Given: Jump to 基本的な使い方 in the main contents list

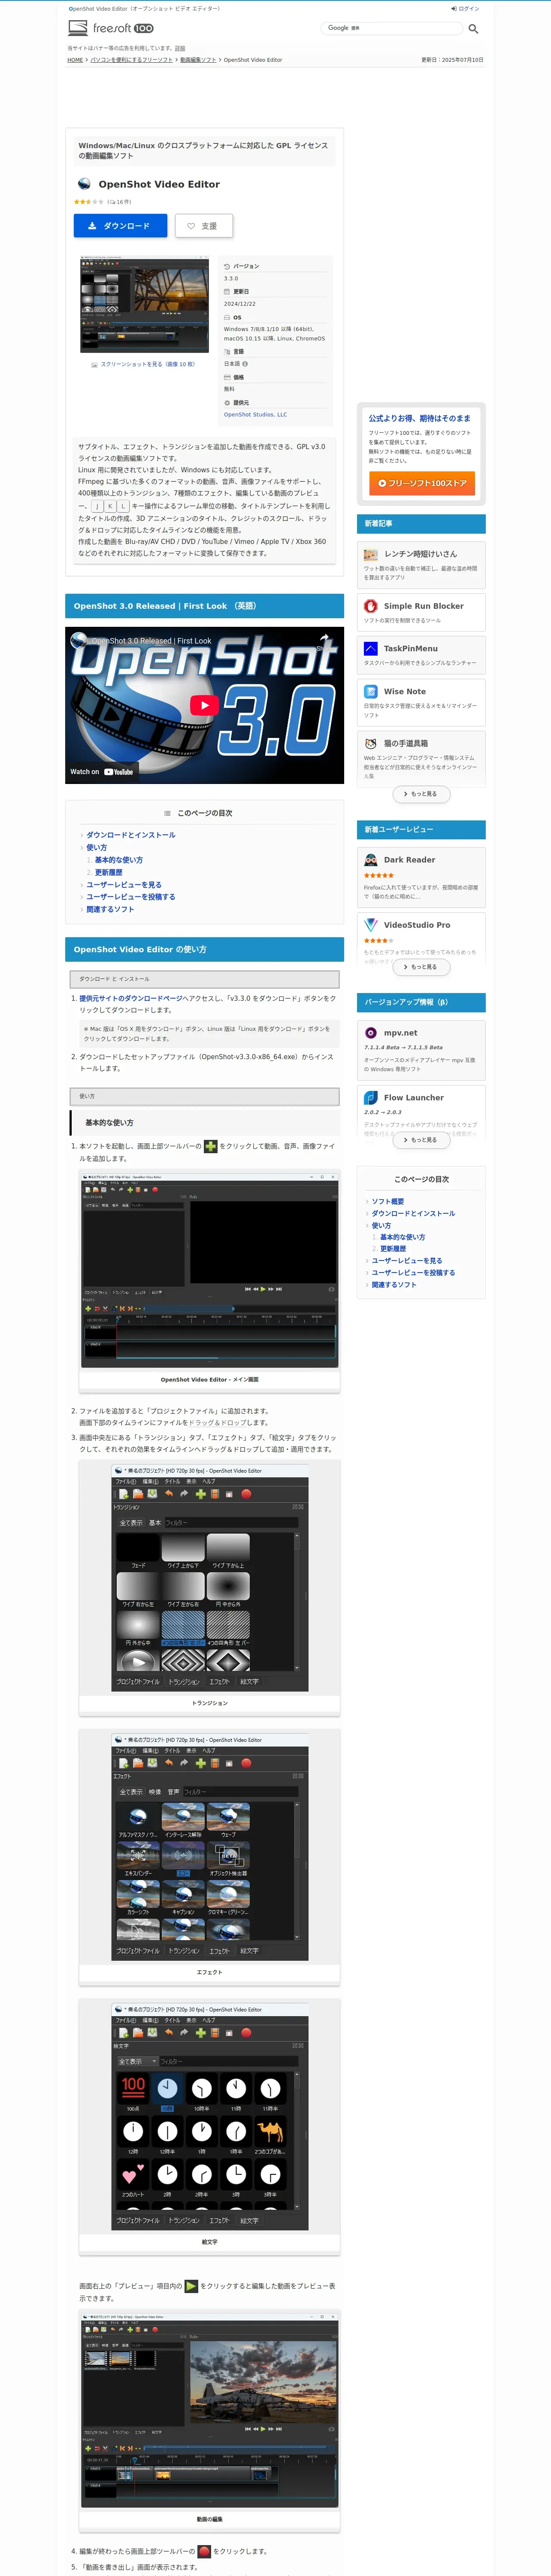Looking at the screenshot, I should [x=119, y=860].
